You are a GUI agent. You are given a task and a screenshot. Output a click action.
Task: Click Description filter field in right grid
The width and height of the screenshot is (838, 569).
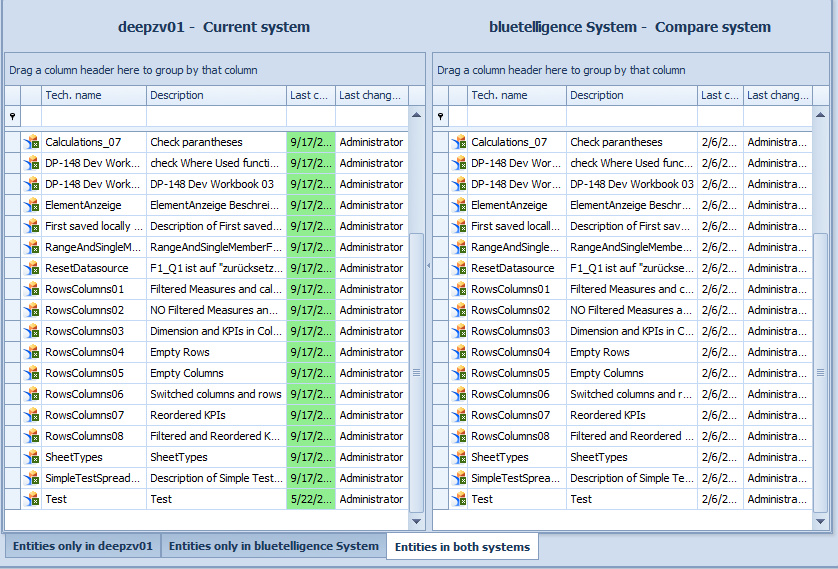pos(632,117)
